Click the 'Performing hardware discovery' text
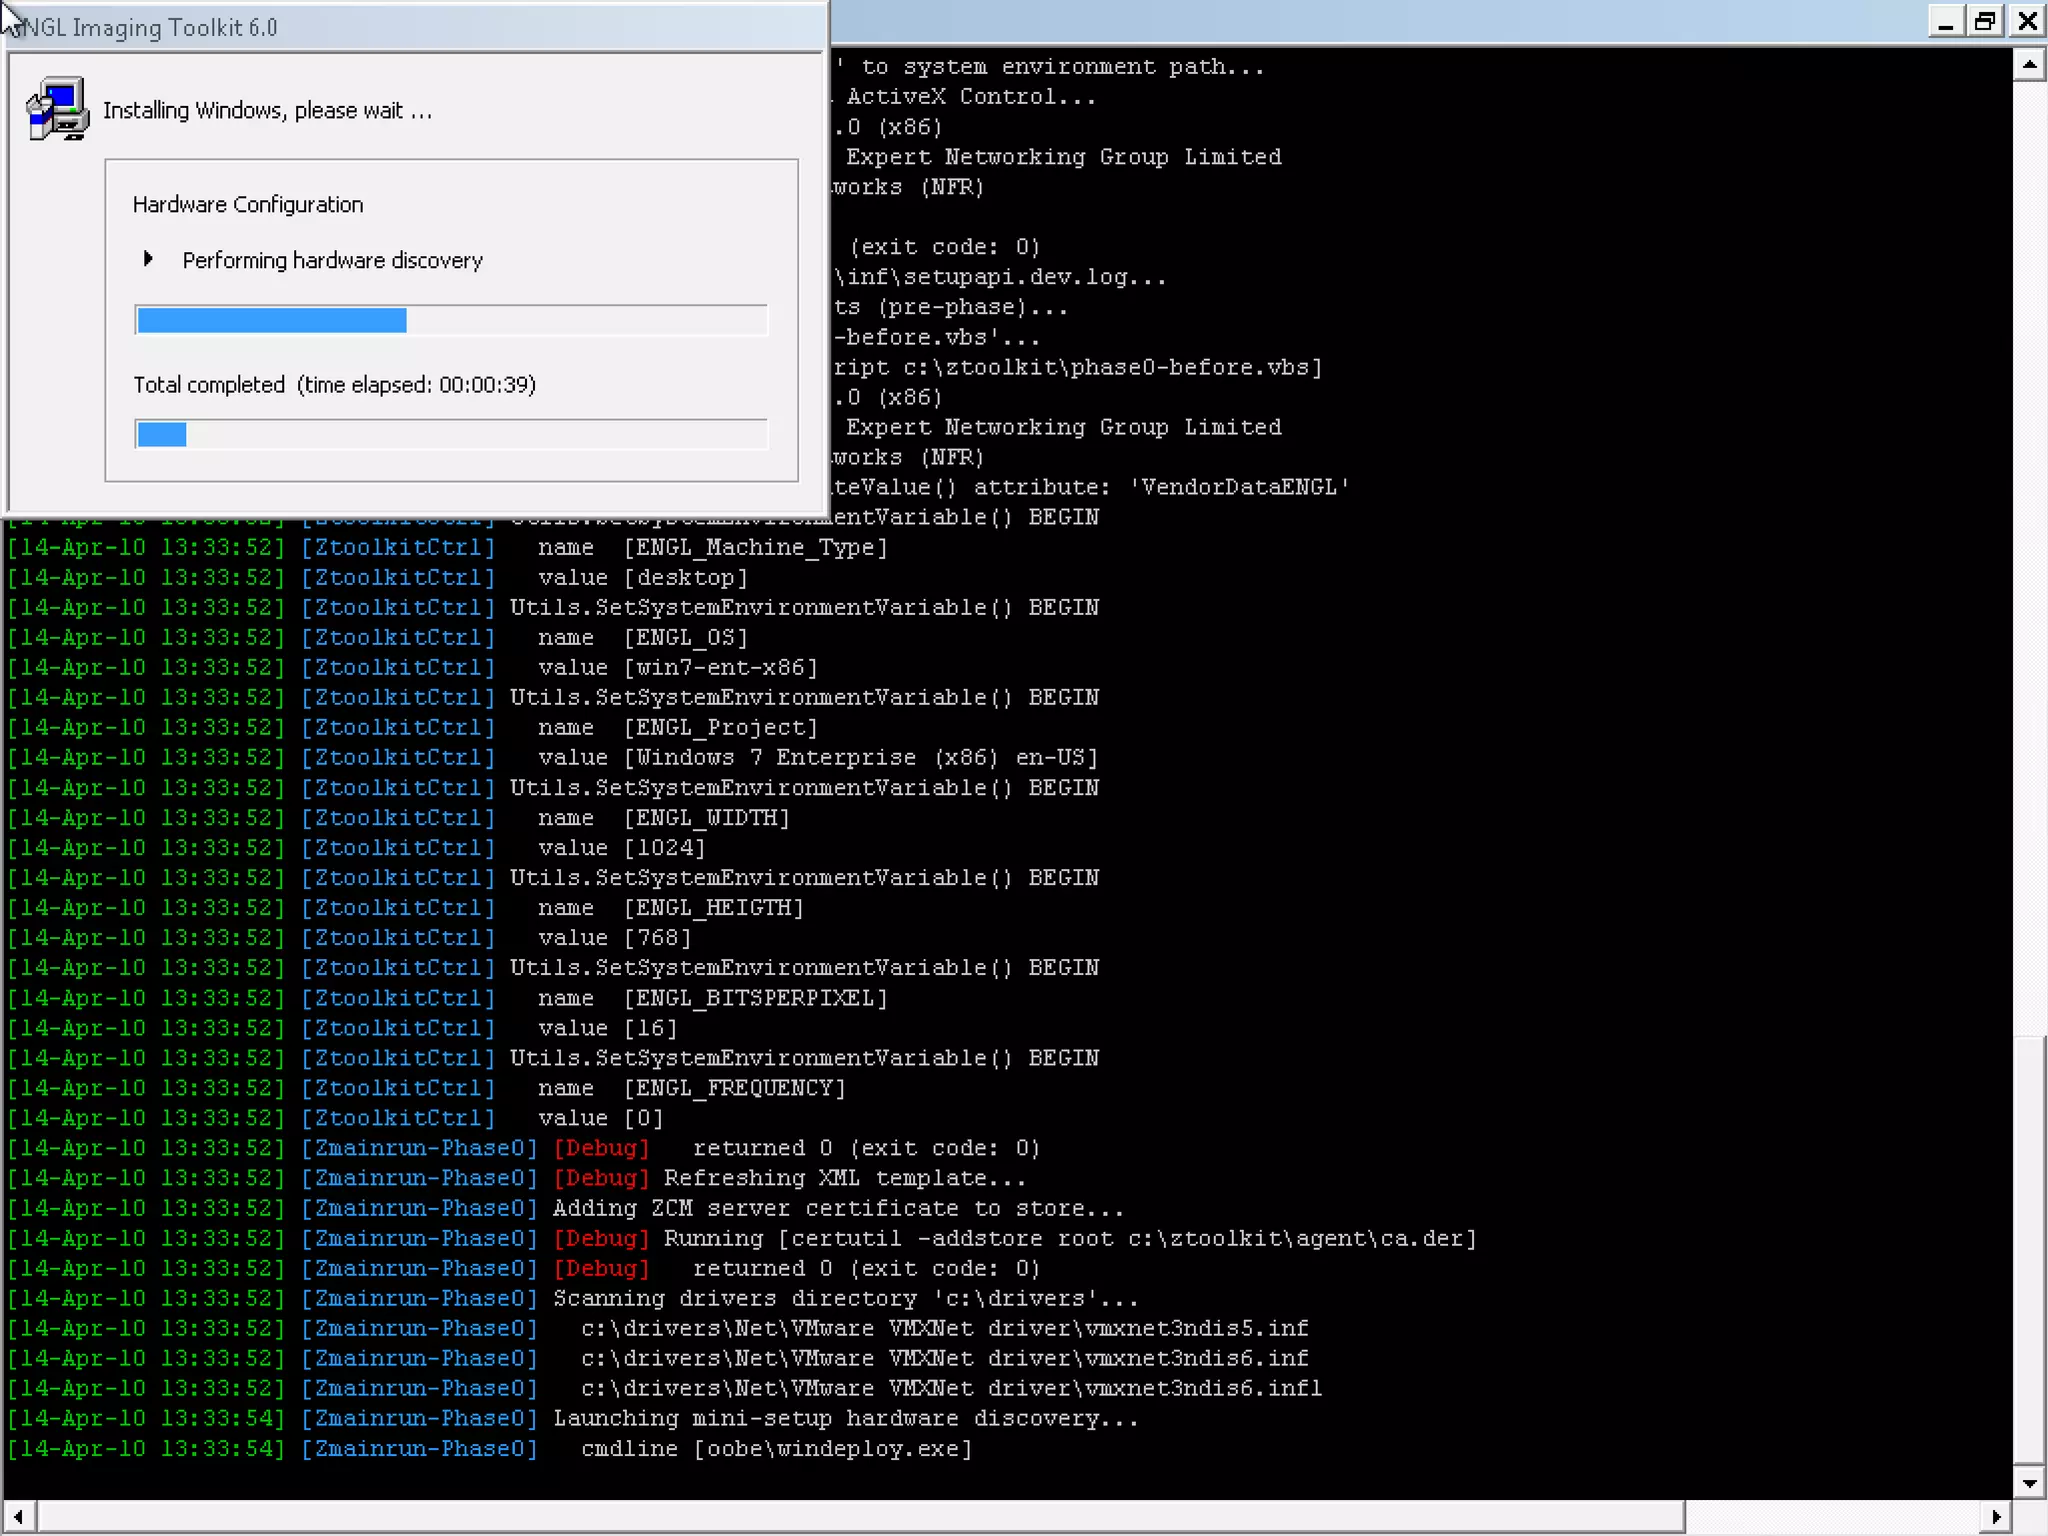 (x=332, y=260)
